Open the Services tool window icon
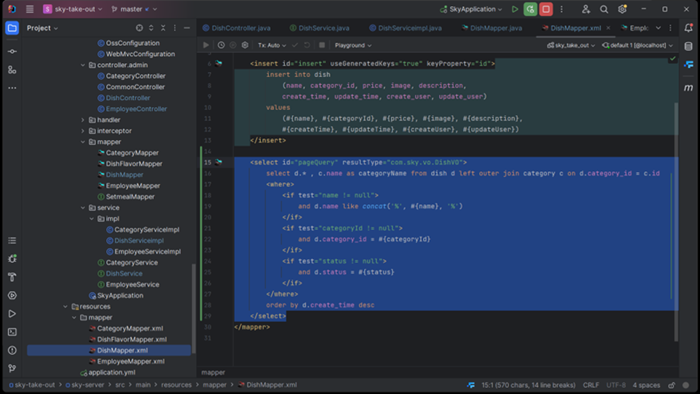This screenshot has width=700, height=394. [12, 295]
